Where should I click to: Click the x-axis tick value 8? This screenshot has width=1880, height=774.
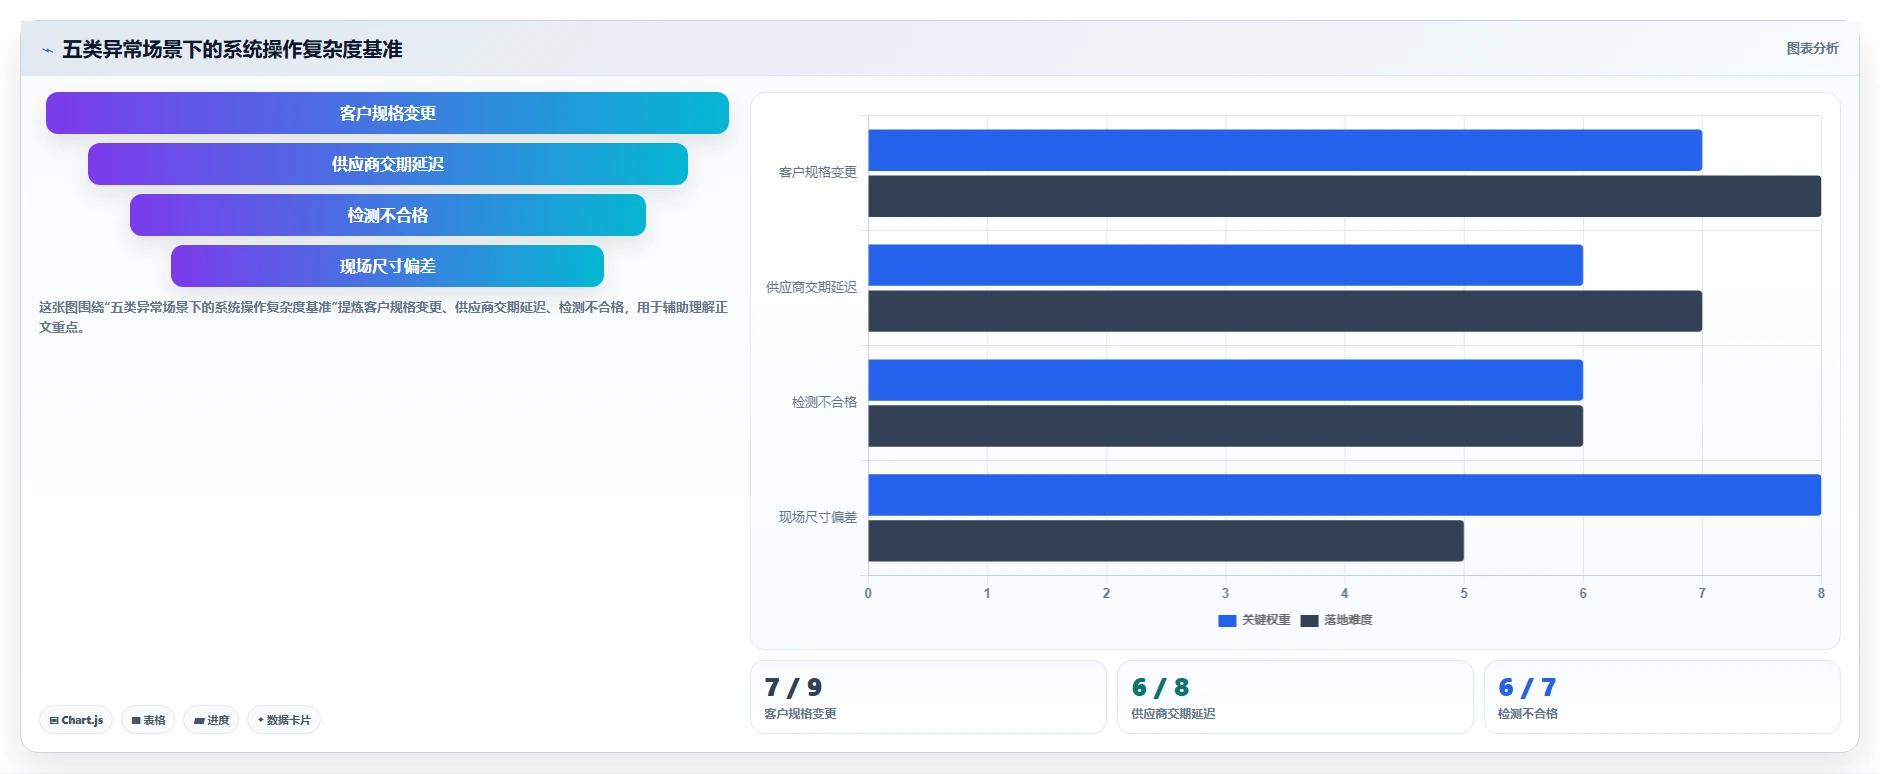pyautogui.click(x=1821, y=593)
